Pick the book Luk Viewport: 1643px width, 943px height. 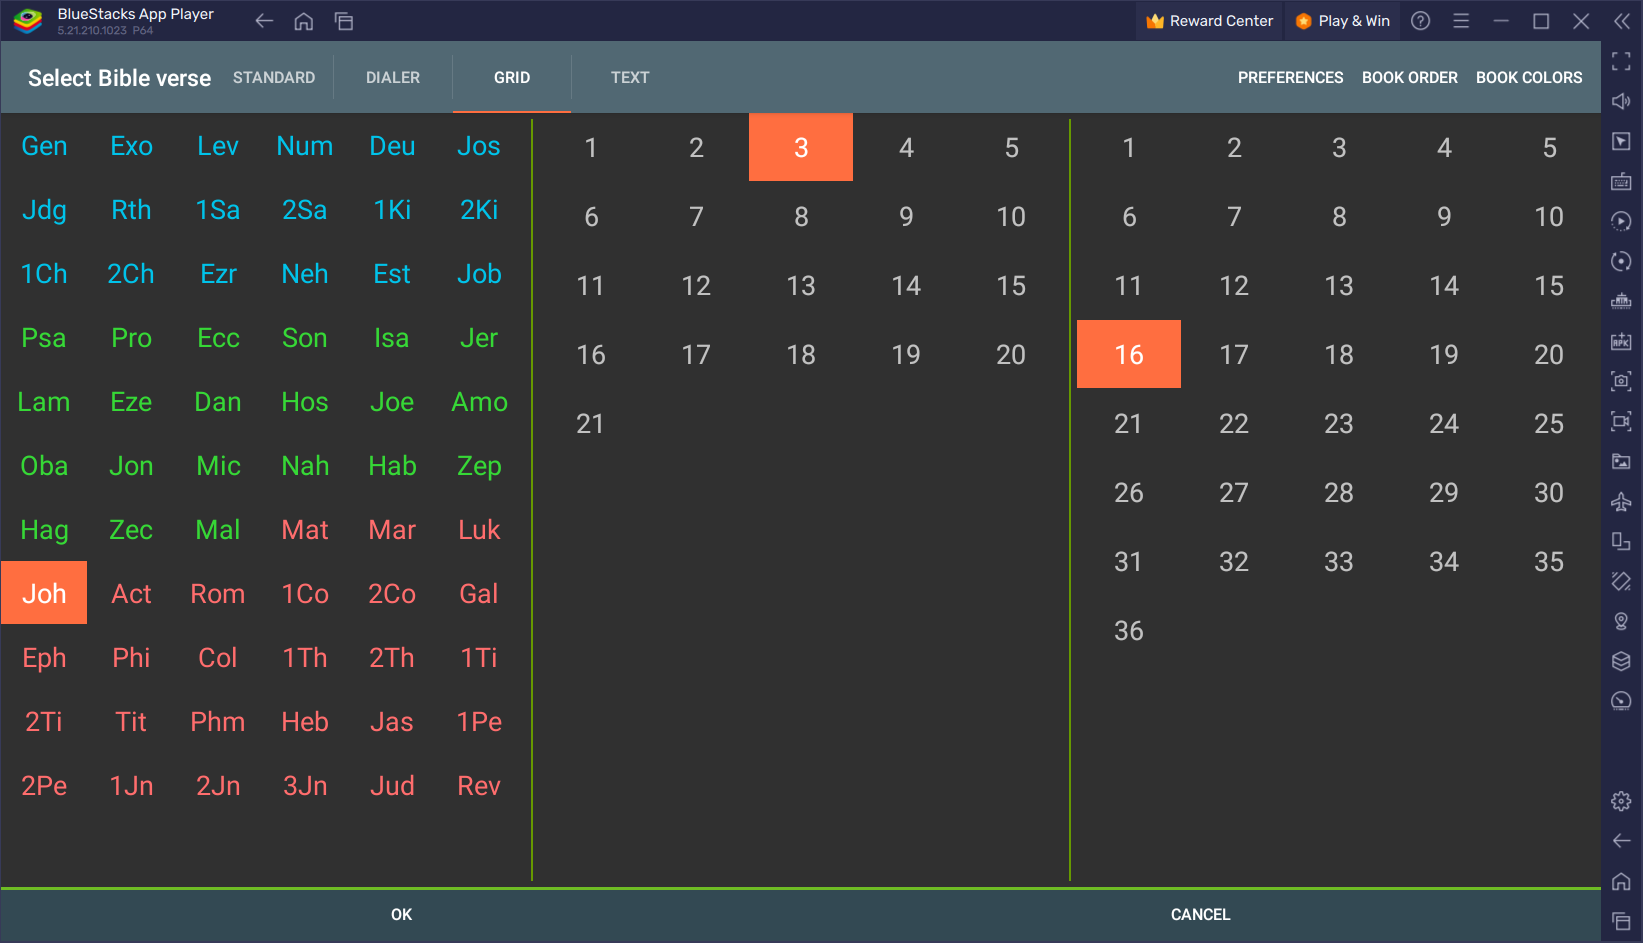tap(479, 530)
